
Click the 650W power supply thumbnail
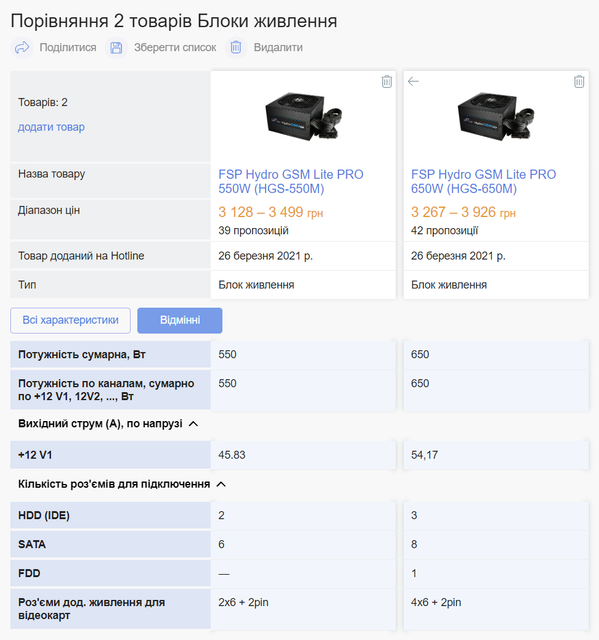[496, 117]
